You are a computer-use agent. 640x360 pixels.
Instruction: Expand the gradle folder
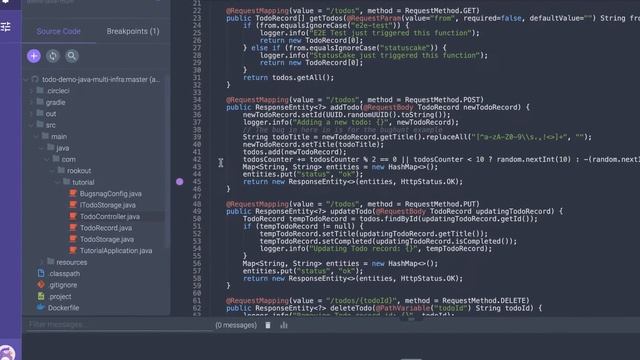(32, 102)
